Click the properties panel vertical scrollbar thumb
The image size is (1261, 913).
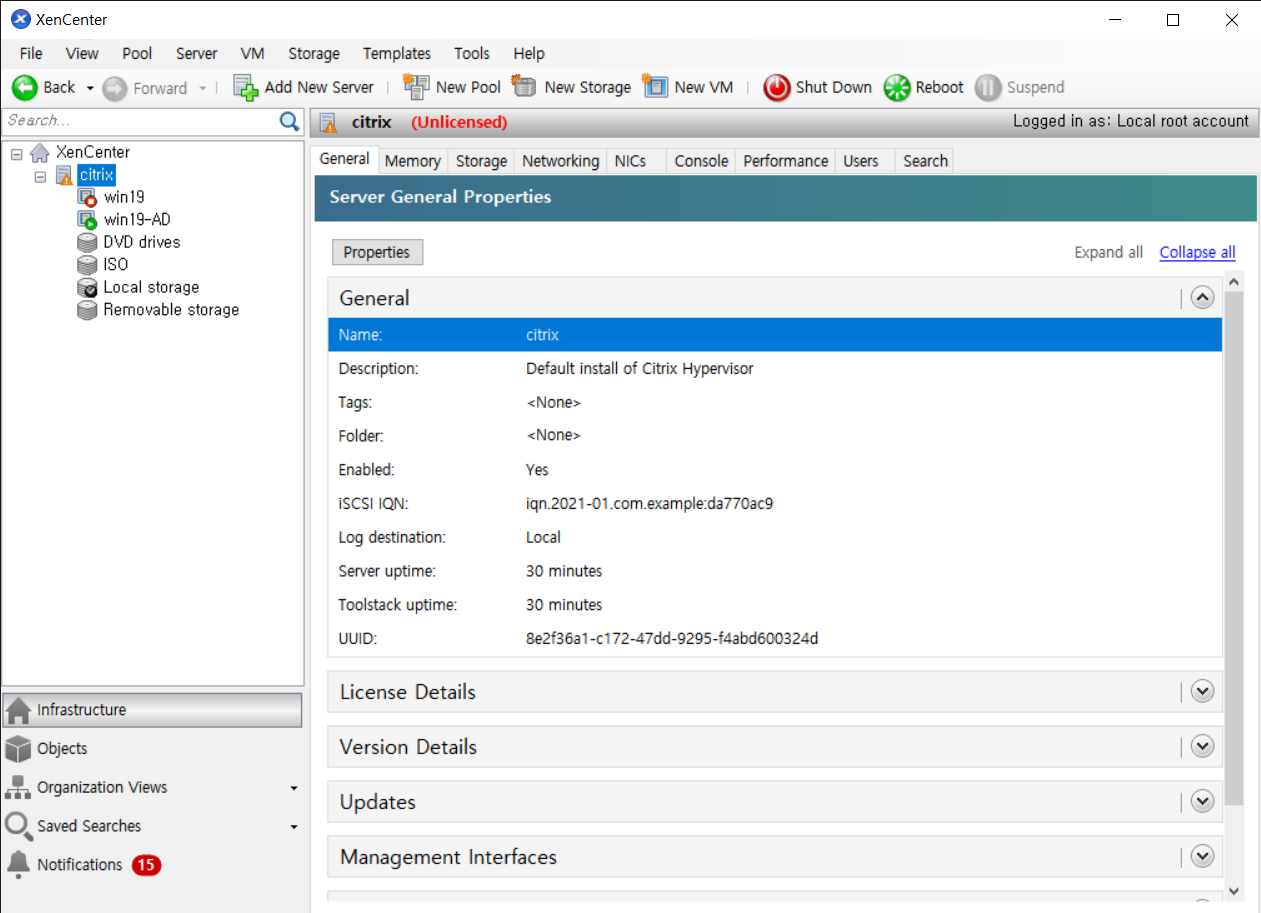click(x=1233, y=549)
